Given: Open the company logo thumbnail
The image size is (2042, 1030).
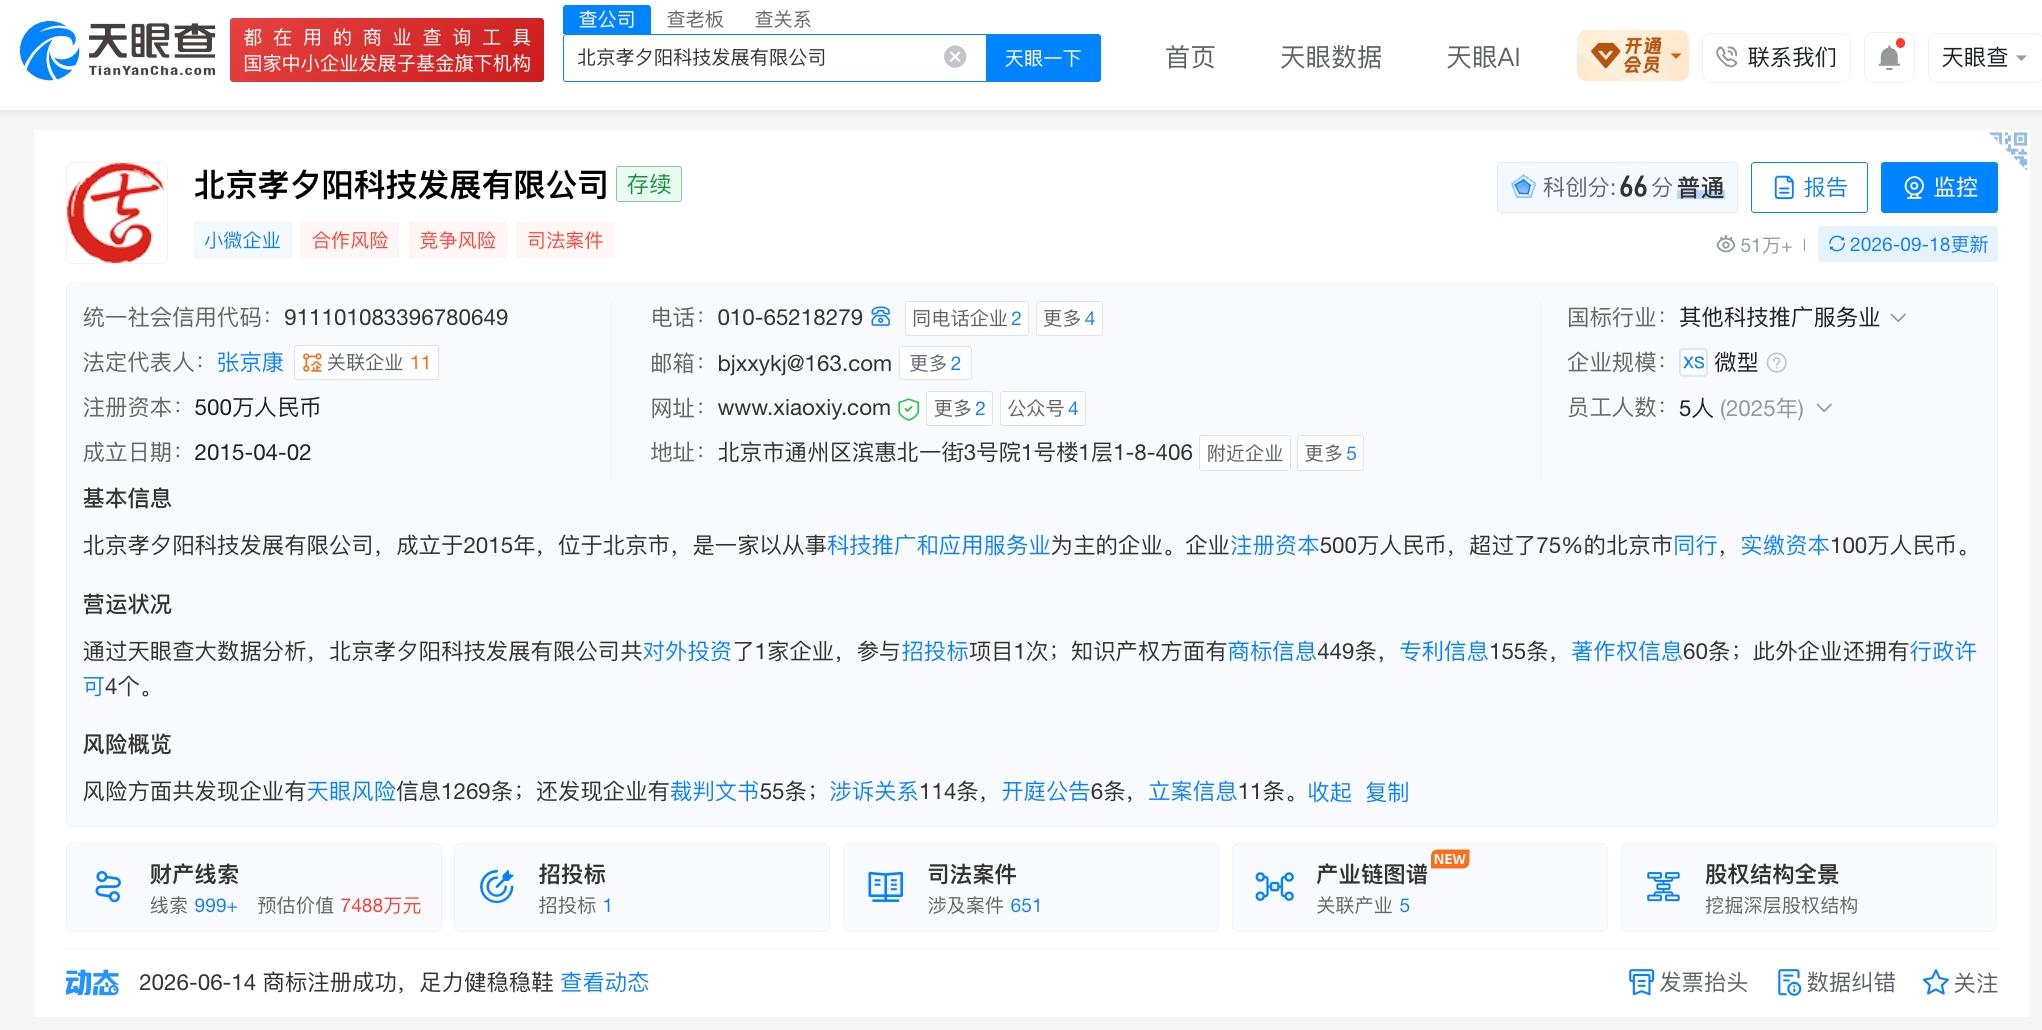Looking at the screenshot, I should (116, 213).
